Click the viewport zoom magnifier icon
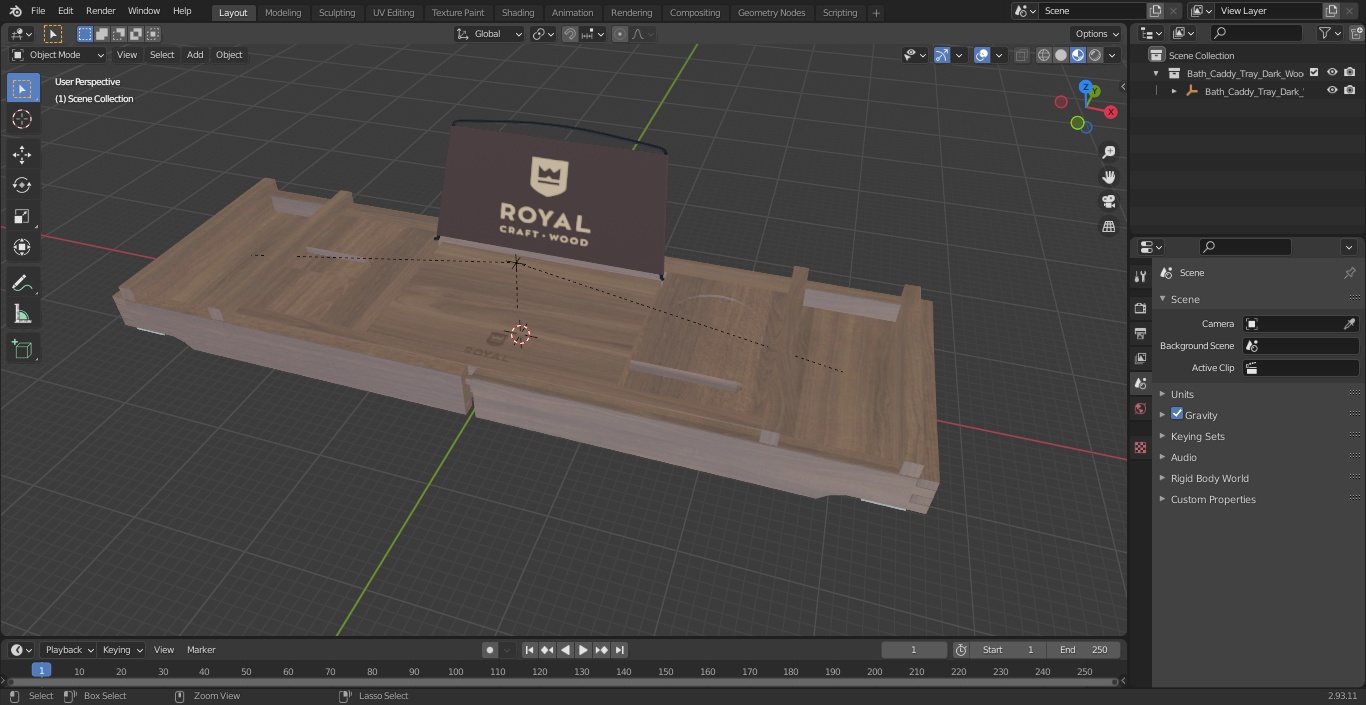 tap(1108, 152)
